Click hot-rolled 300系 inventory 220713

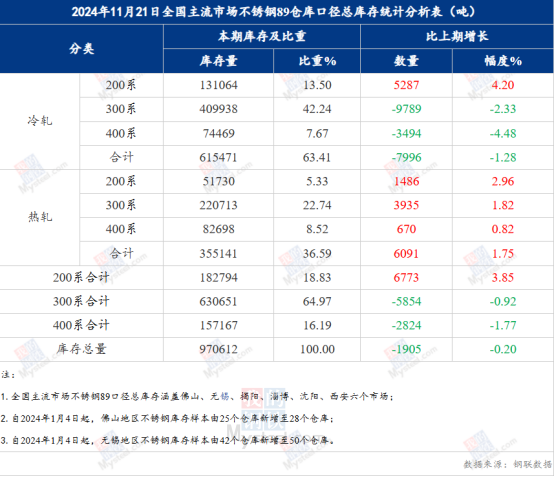tap(218, 206)
